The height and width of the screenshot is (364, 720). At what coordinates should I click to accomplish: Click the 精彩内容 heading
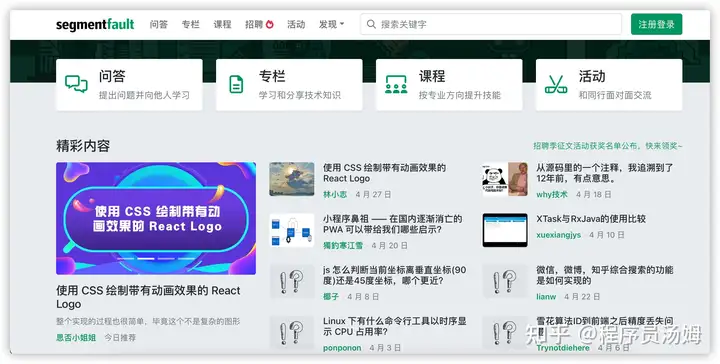point(83,146)
